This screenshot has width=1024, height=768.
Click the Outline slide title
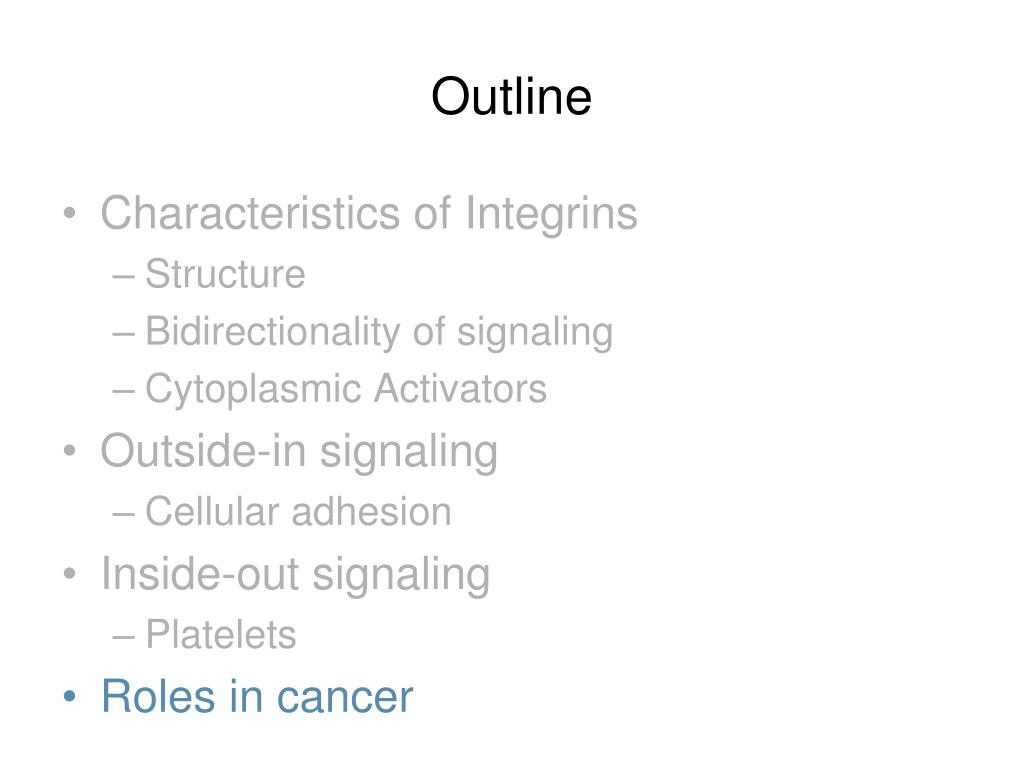tap(511, 97)
